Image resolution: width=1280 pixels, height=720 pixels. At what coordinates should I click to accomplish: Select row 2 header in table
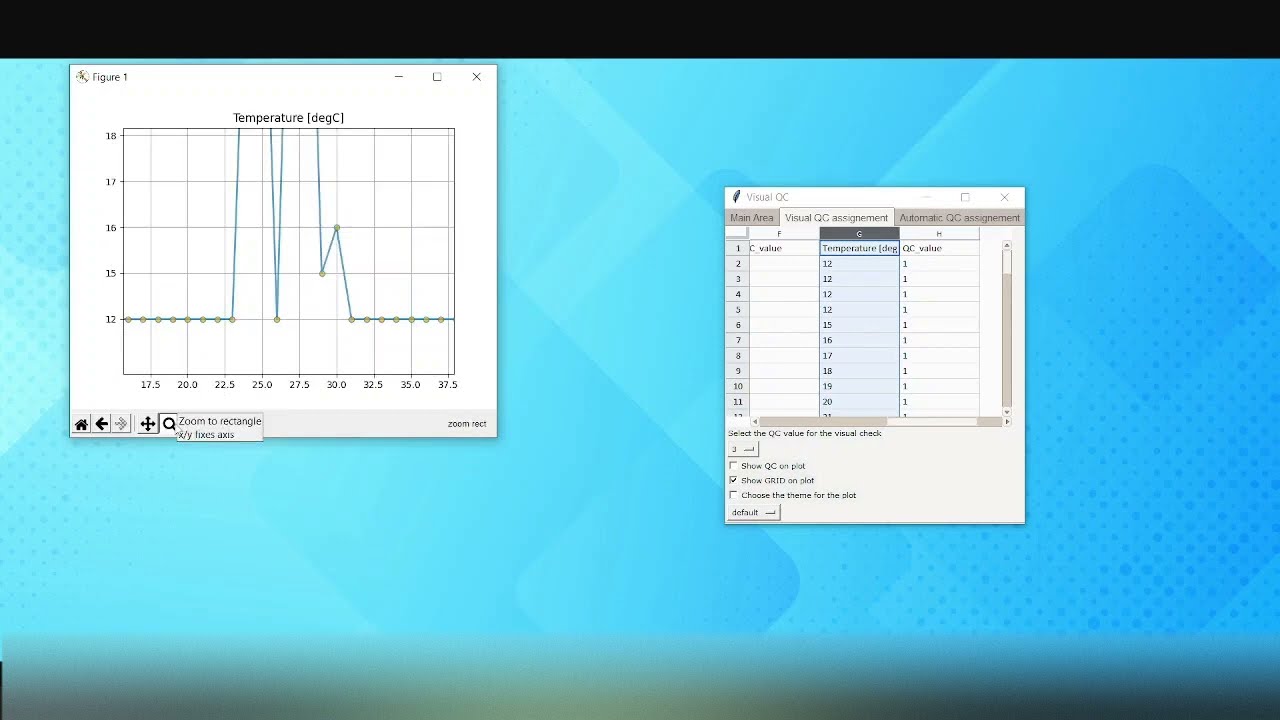(738, 264)
